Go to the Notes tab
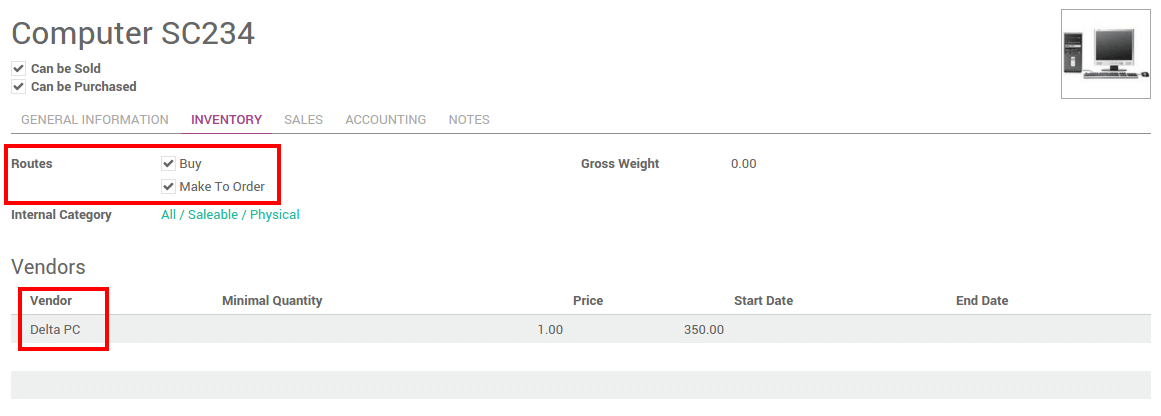Viewport: 1161px width, 416px height. pyautogui.click(x=469, y=120)
